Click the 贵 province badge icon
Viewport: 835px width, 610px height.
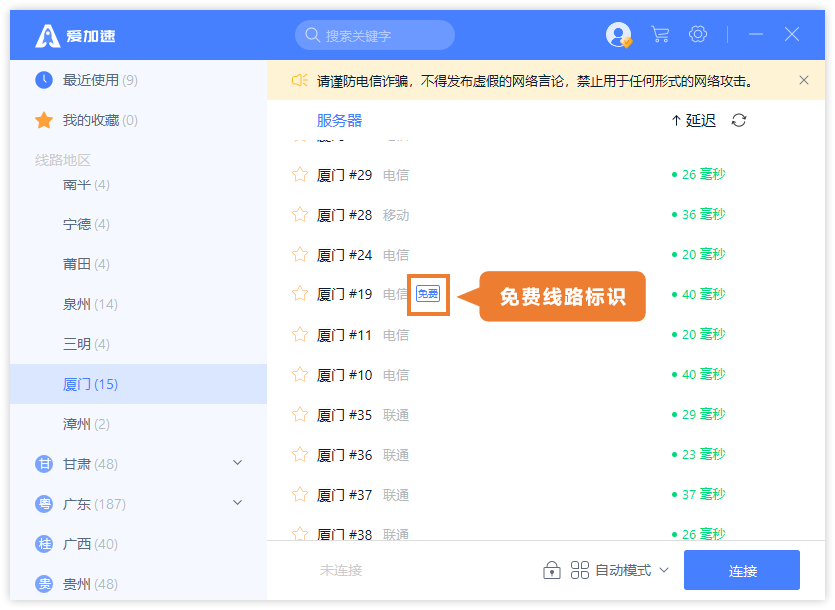coord(44,584)
